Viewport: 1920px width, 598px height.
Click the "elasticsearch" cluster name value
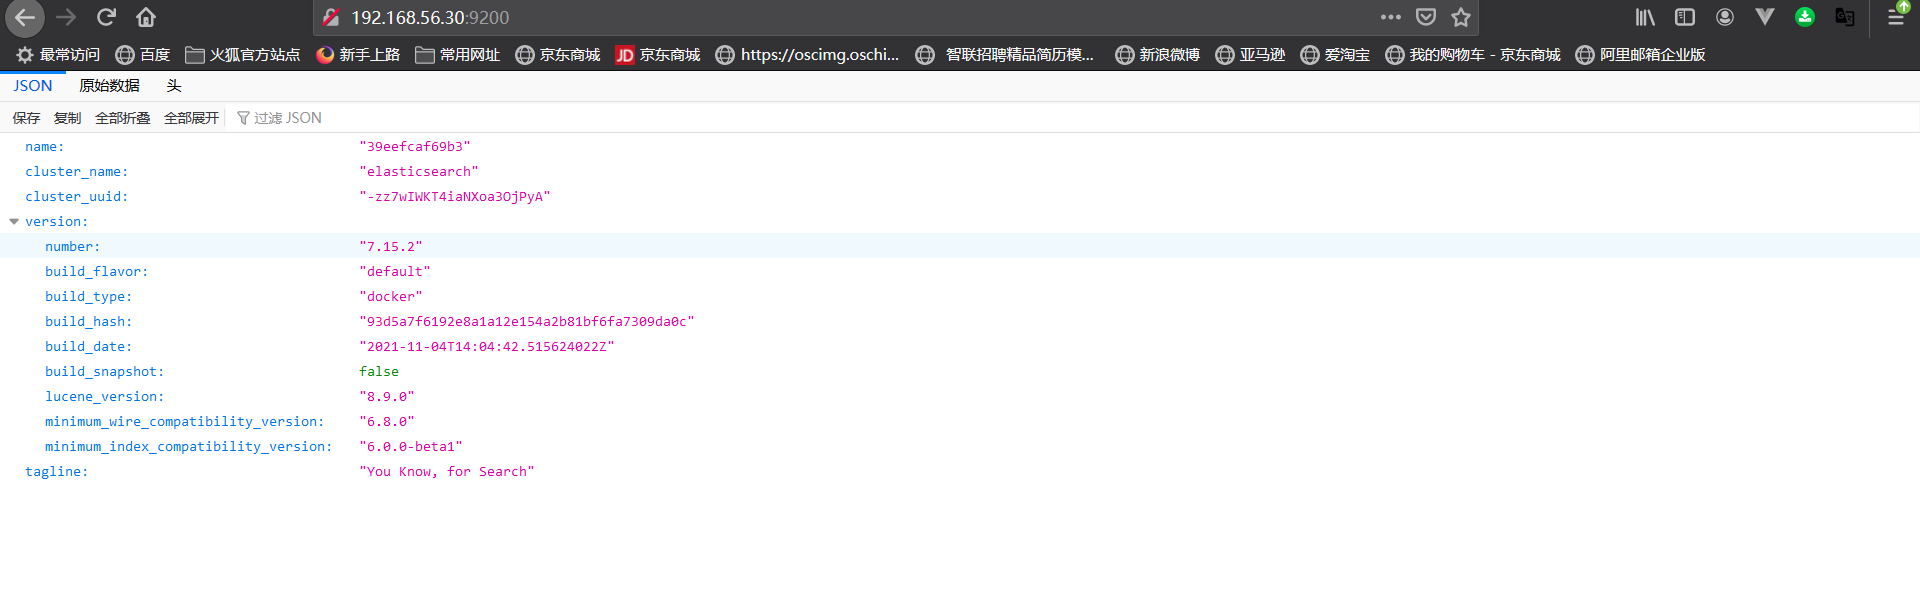point(419,172)
